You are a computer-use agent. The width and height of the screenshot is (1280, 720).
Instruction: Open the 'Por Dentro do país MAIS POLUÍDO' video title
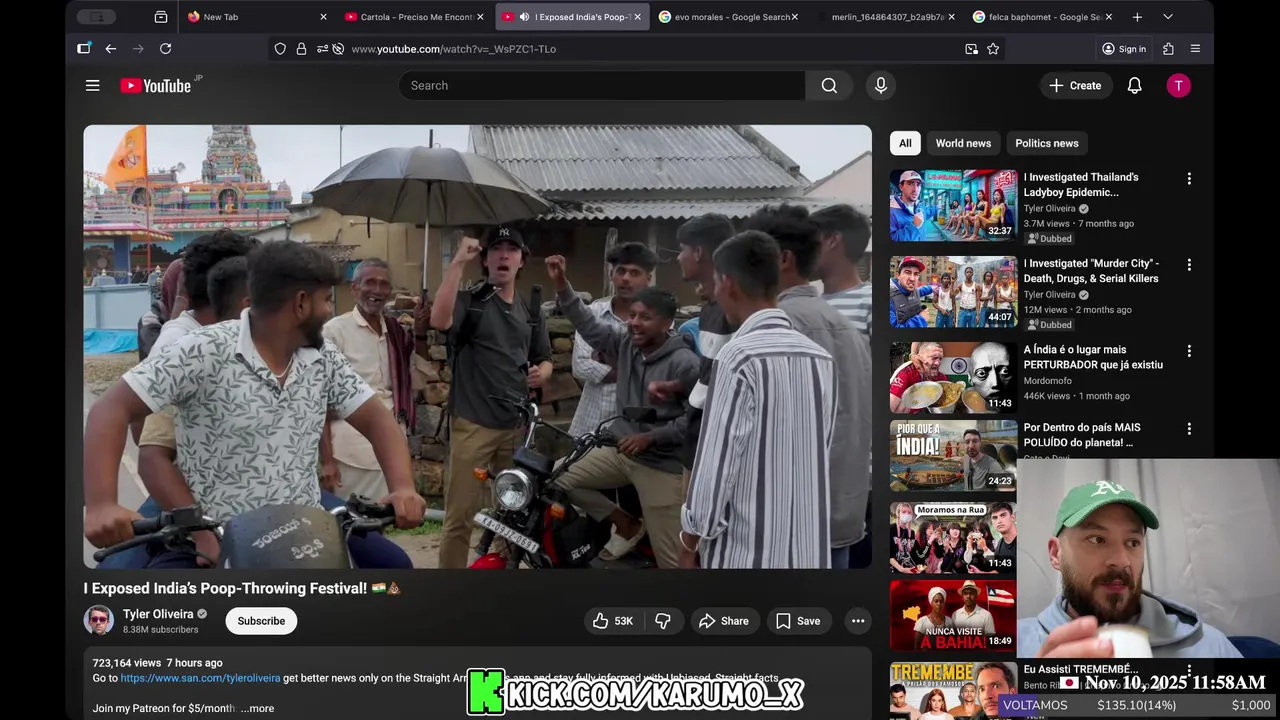click(1082, 435)
